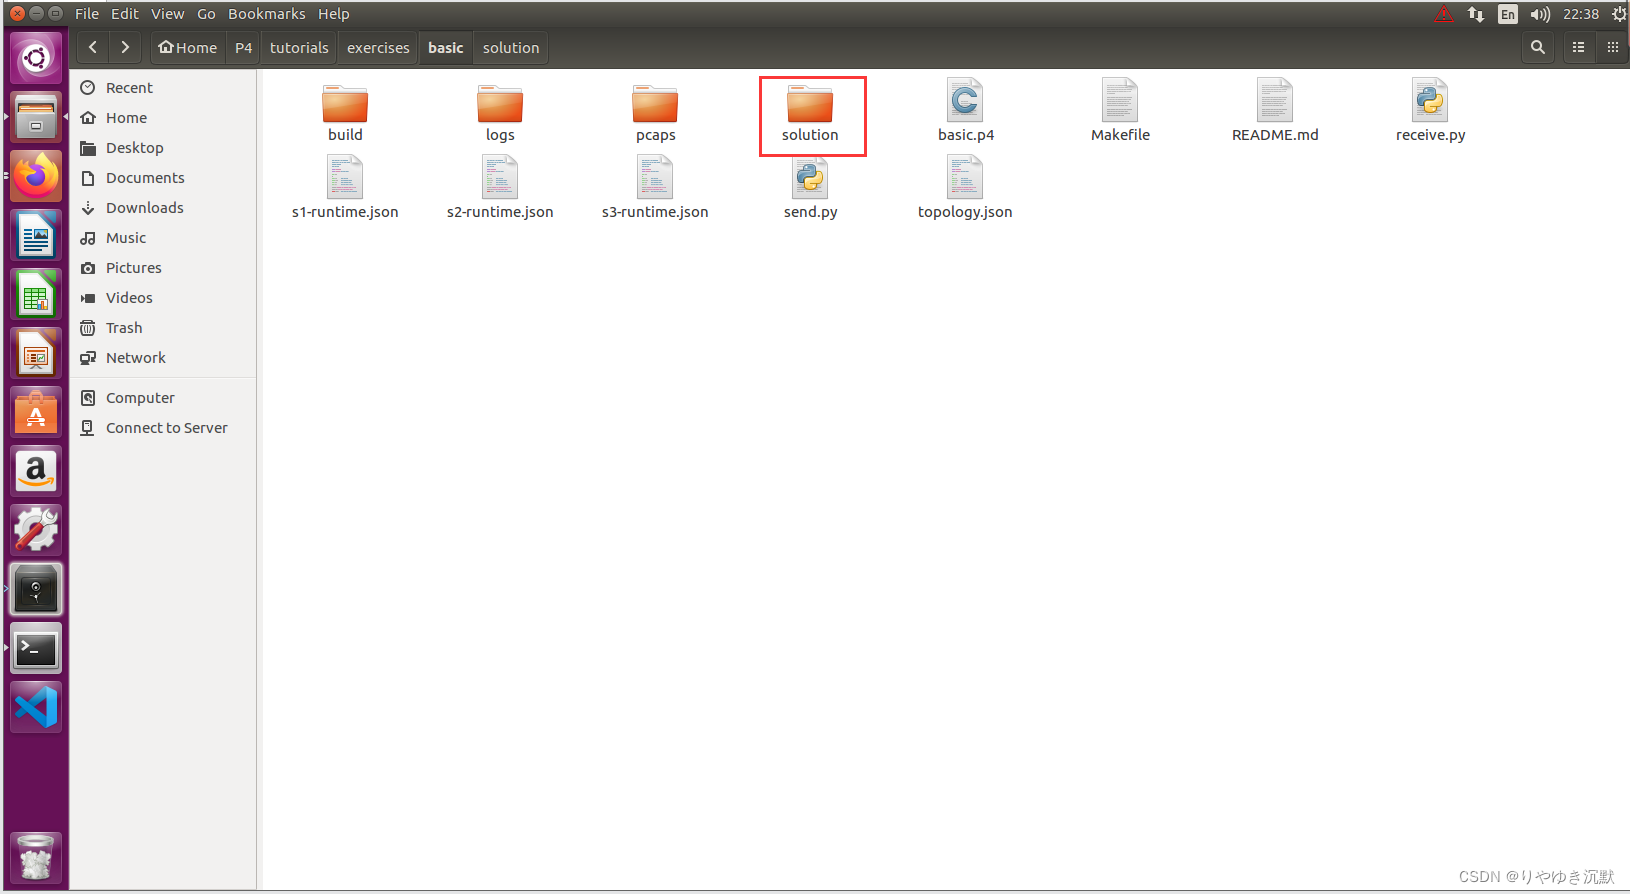Image resolution: width=1630 pixels, height=894 pixels.
Task: Open Amazon launcher in the dock
Action: click(36, 471)
